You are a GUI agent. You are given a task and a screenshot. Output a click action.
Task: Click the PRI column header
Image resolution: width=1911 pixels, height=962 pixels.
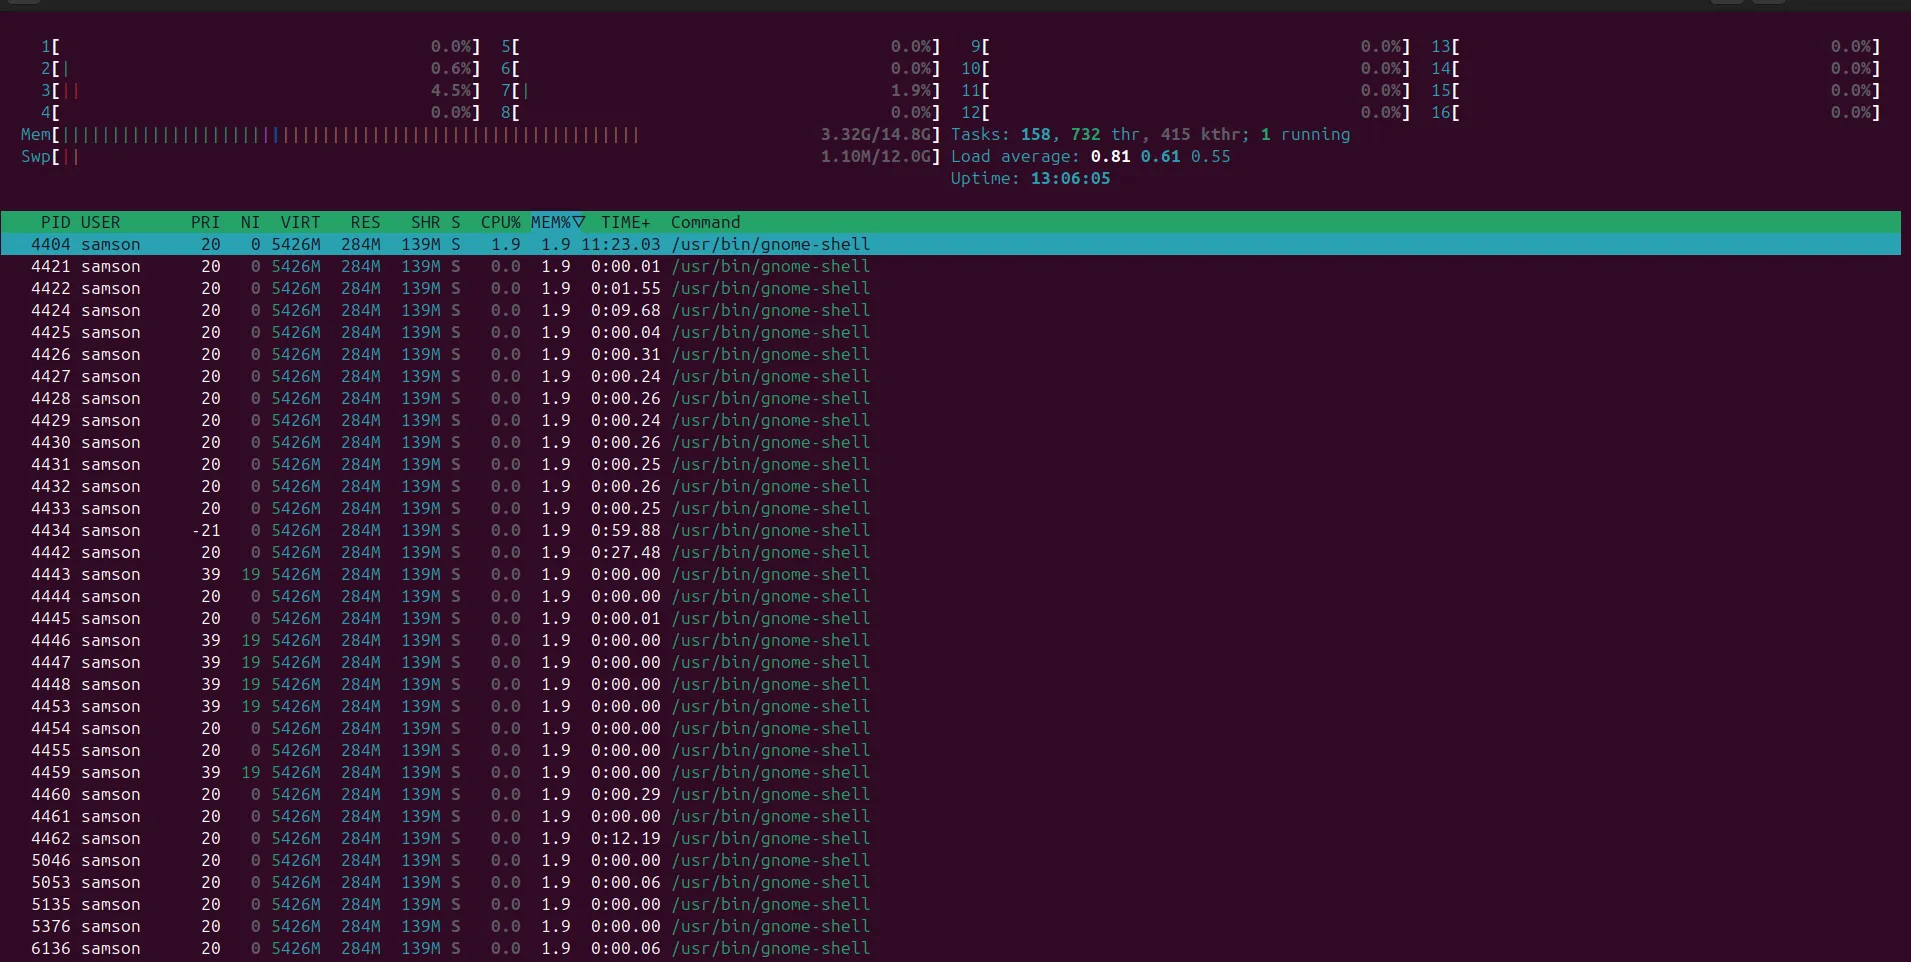(205, 222)
